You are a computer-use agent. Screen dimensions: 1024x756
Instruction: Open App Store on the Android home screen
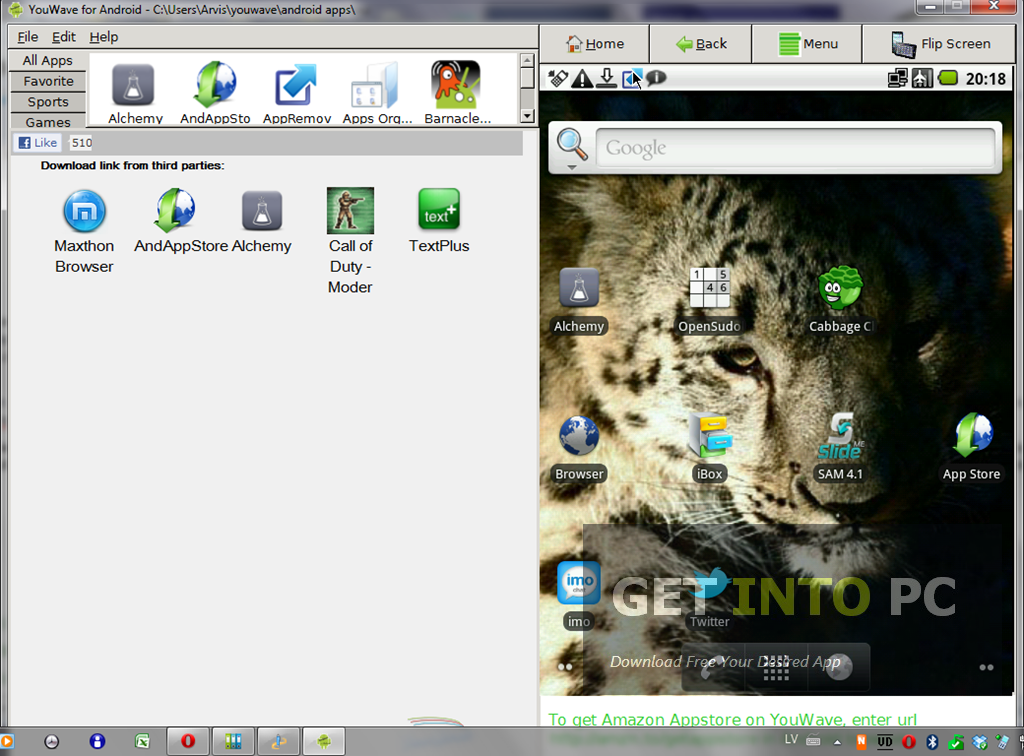pos(971,449)
